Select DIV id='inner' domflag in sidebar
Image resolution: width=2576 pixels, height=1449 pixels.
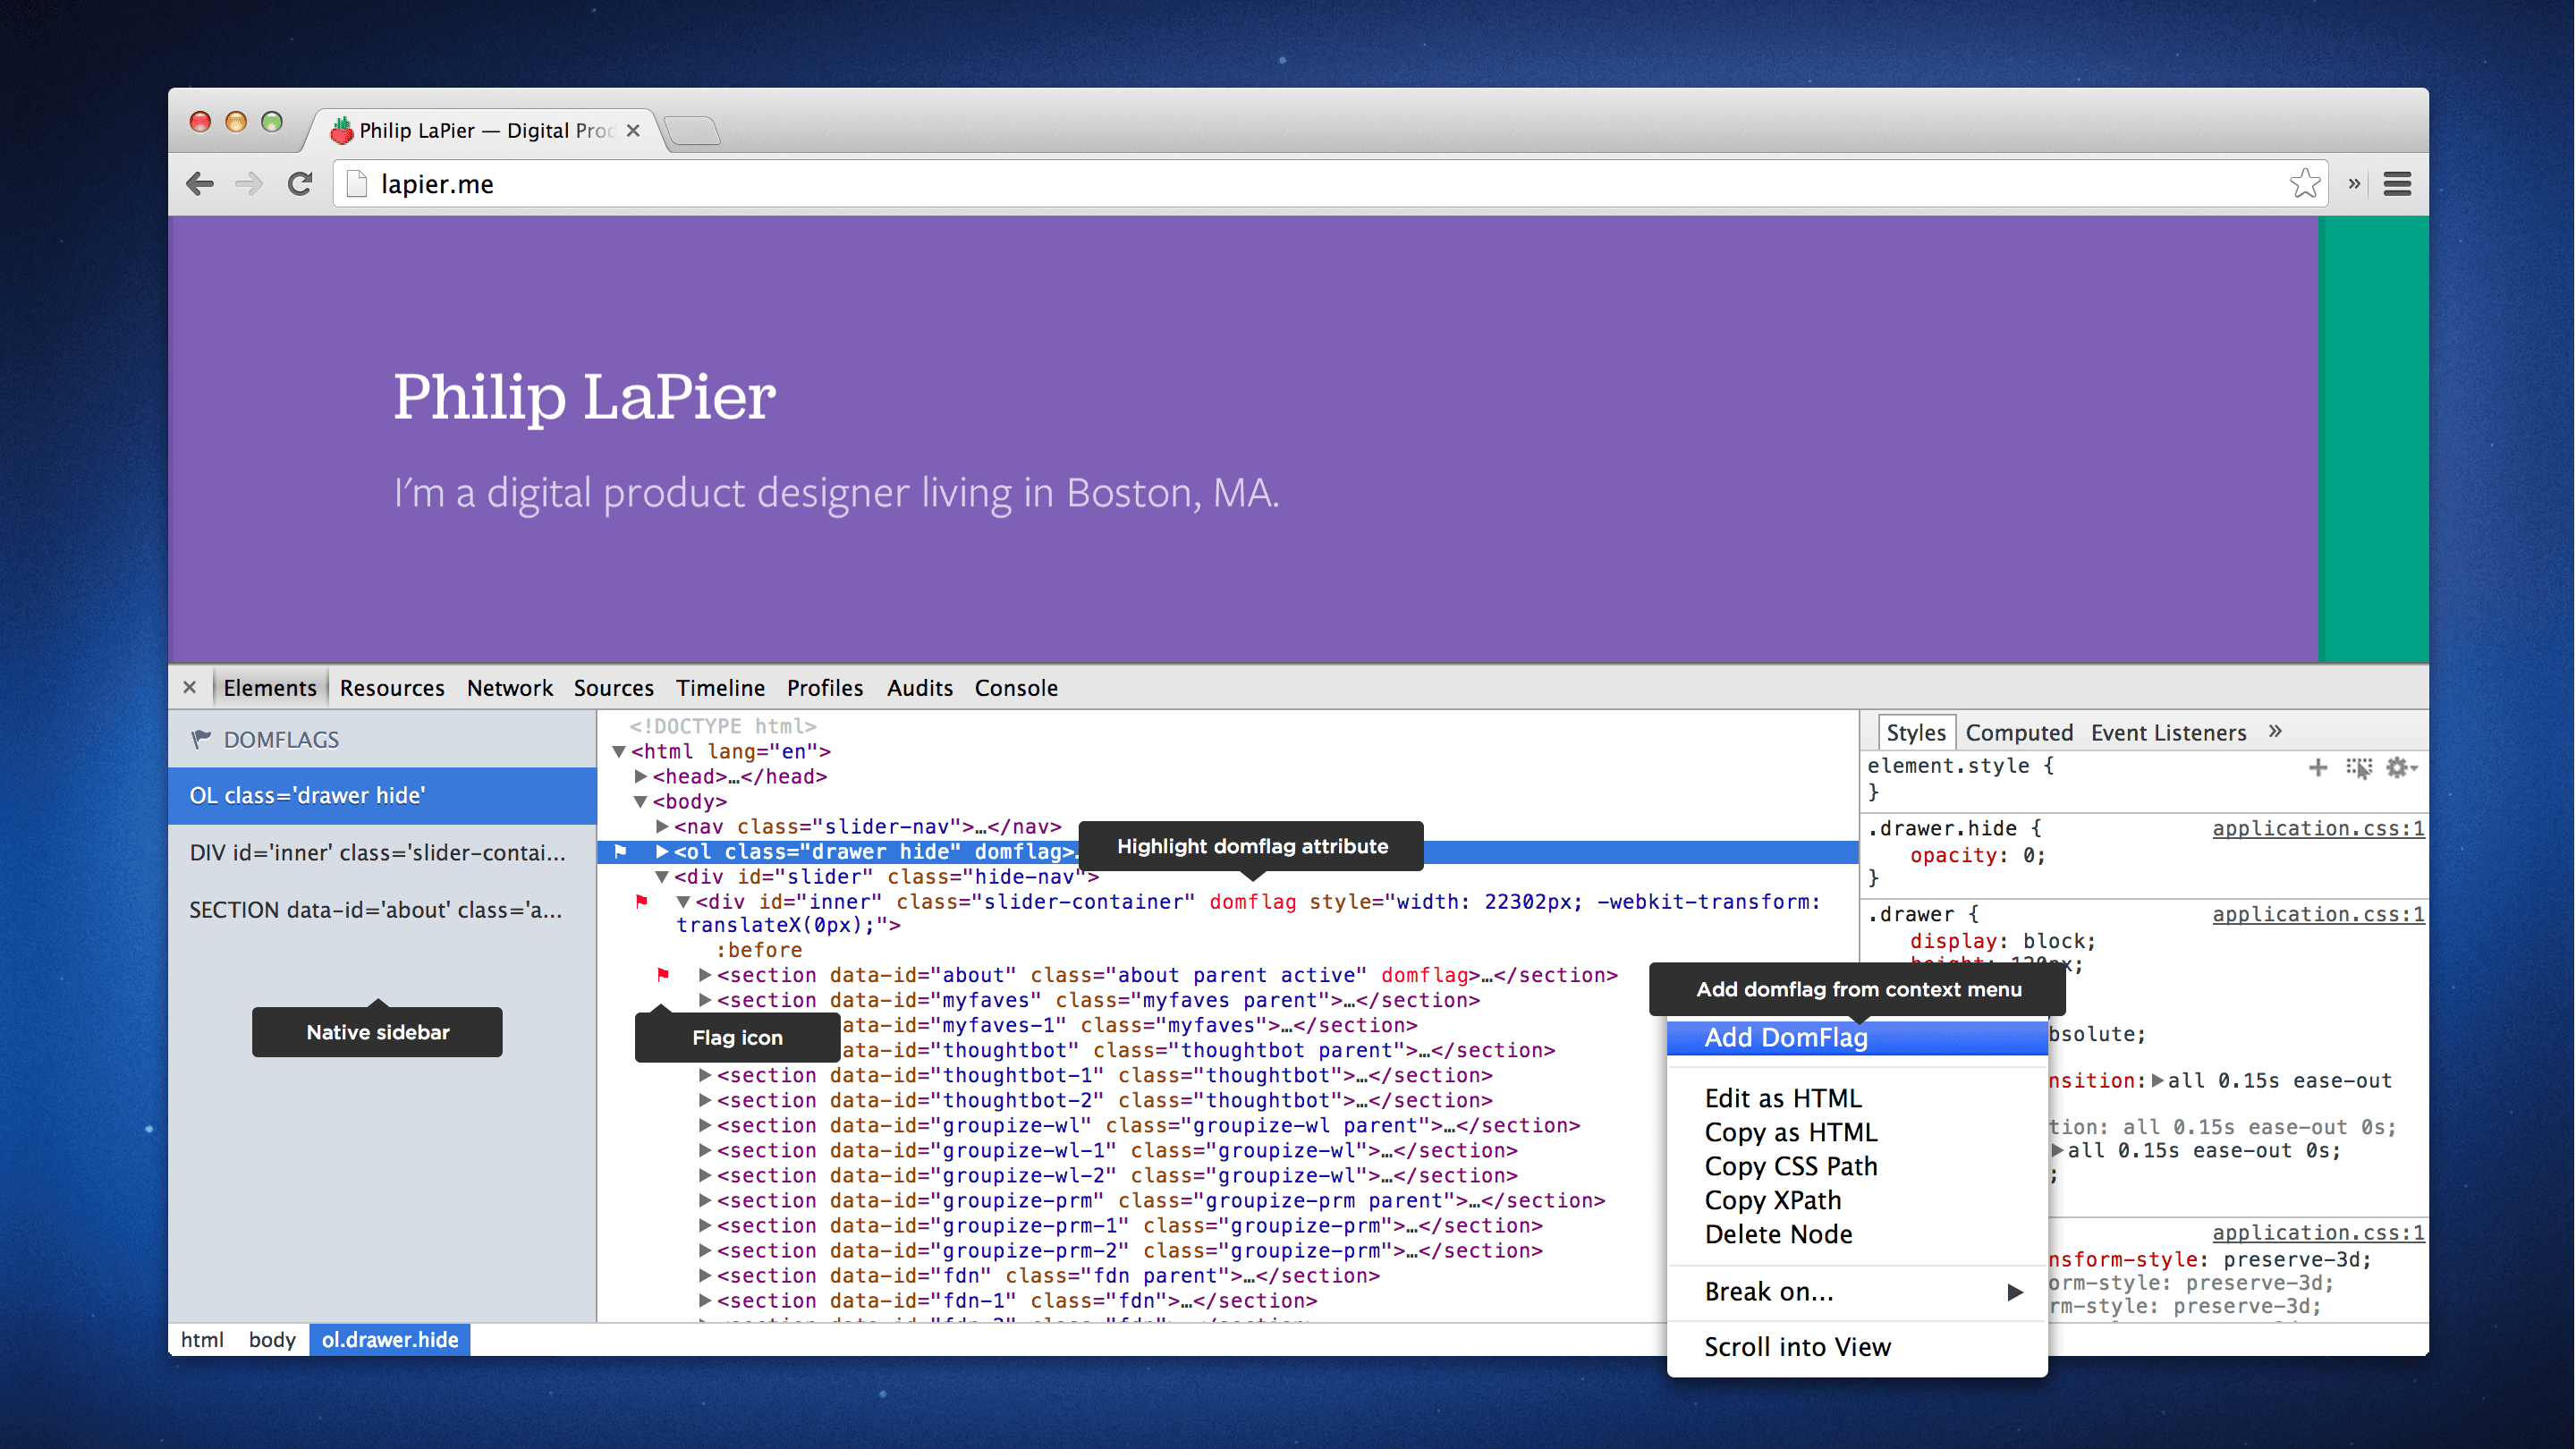coord(378,853)
